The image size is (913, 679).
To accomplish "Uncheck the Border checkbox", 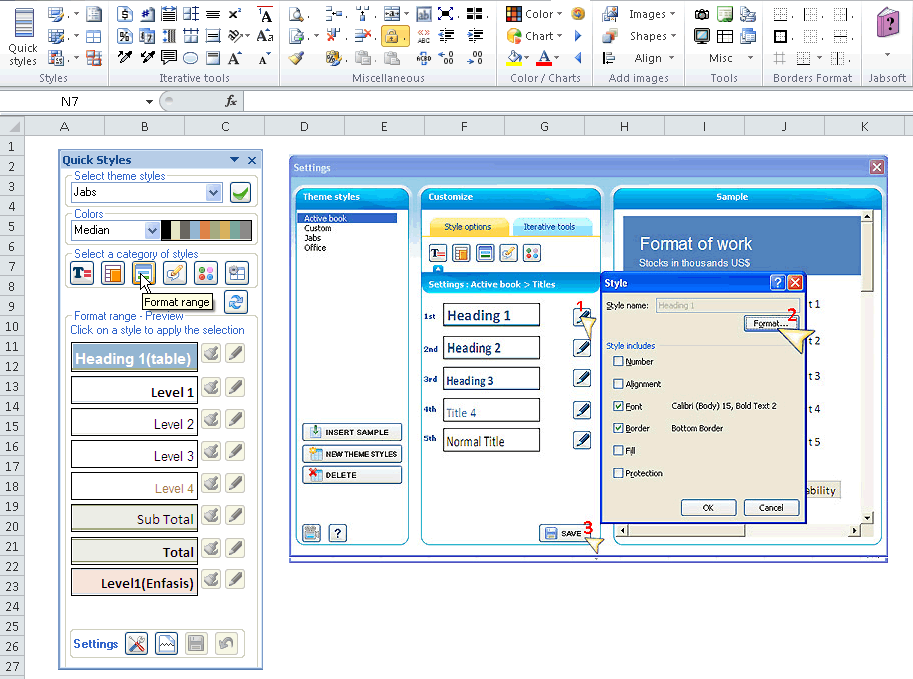I will tap(618, 428).
